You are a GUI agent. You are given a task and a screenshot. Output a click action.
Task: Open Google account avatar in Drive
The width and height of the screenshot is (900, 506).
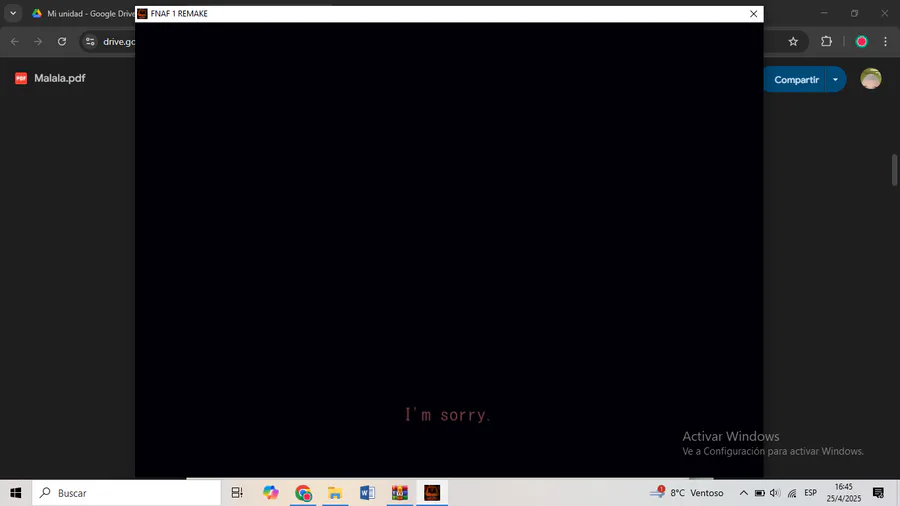pyautogui.click(x=871, y=79)
